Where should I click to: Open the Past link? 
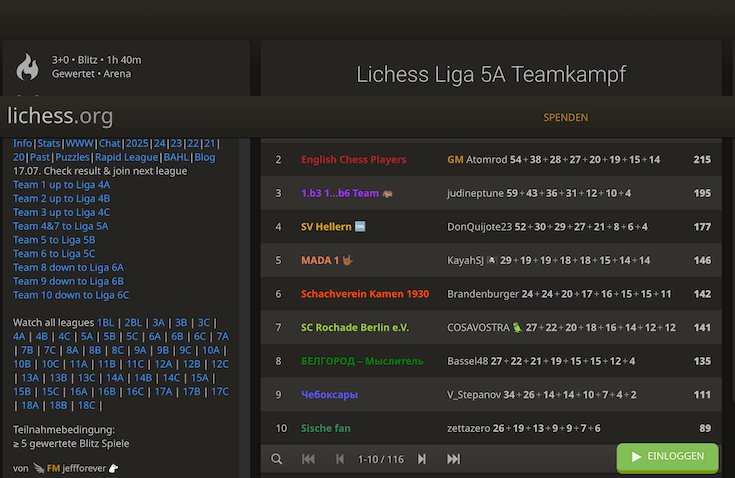[x=40, y=157]
